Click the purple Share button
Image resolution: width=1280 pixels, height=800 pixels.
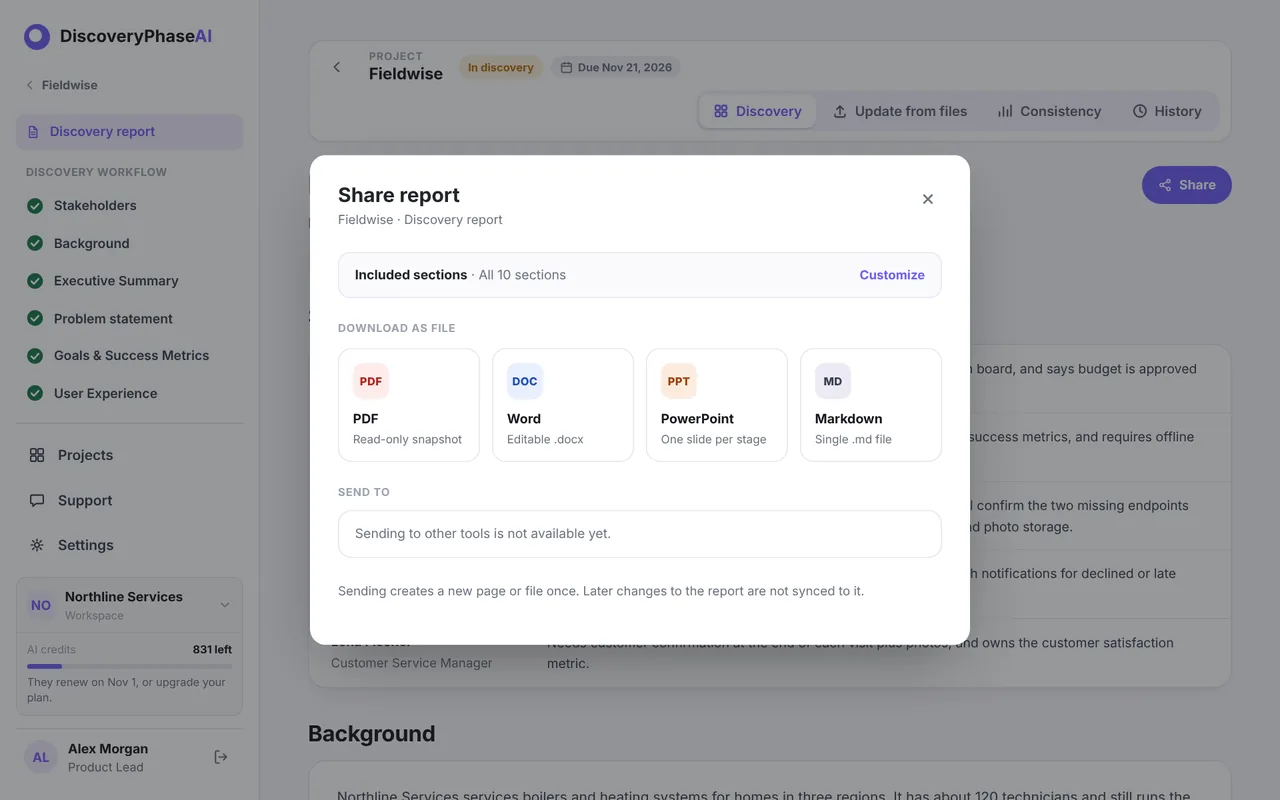pyautogui.click(x=1187, y=185)
